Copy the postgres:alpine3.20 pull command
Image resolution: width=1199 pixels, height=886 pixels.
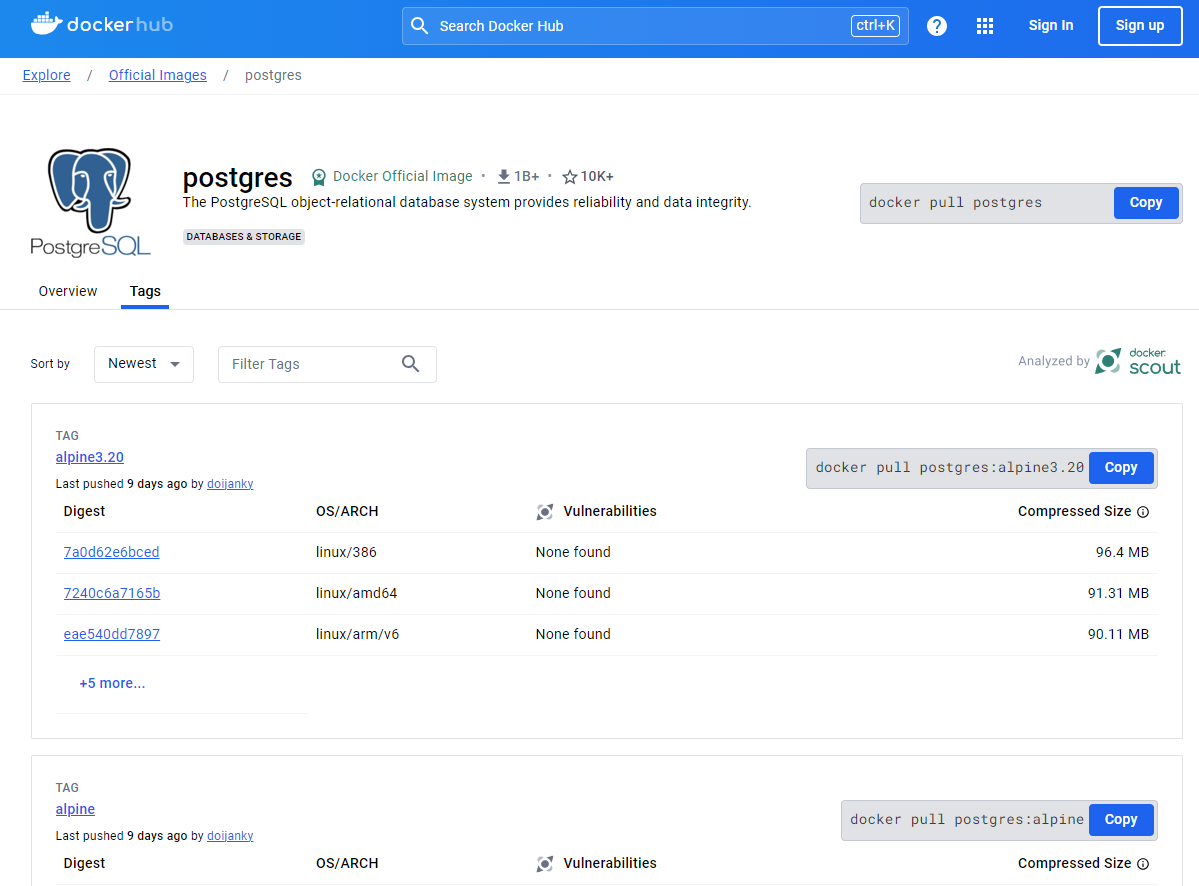pyautogui.click(x=1120, y=468)
